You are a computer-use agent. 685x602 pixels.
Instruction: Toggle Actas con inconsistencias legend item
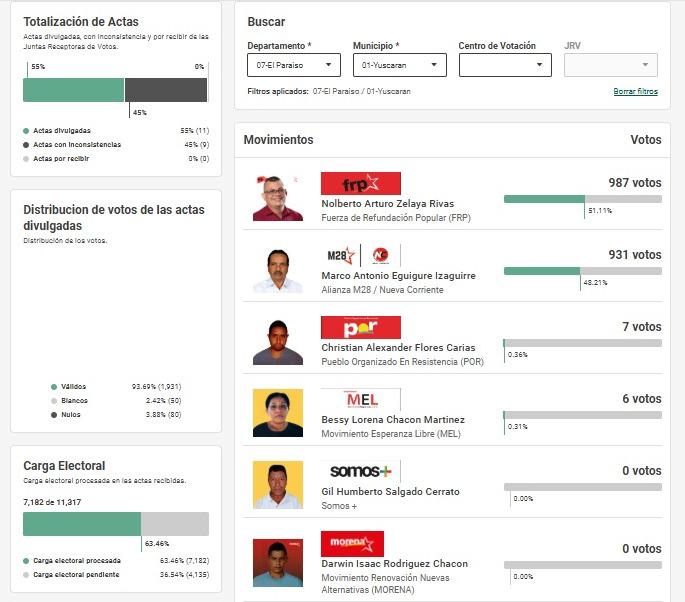click(76, 145)
